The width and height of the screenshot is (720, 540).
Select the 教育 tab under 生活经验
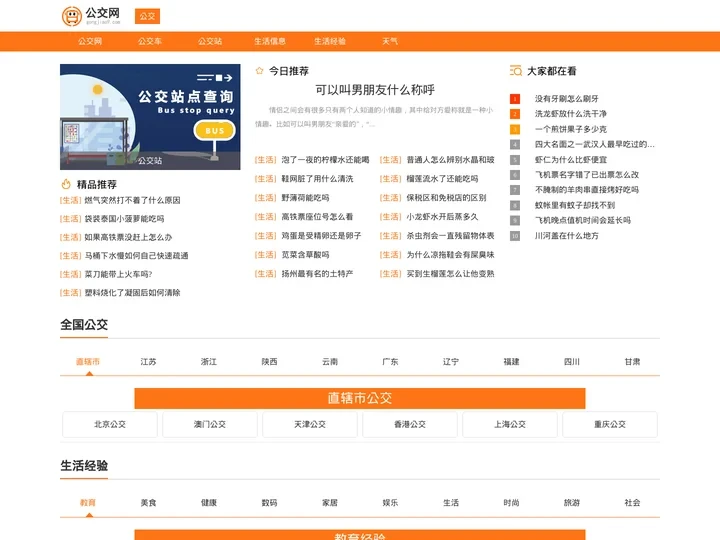[88, 503]
